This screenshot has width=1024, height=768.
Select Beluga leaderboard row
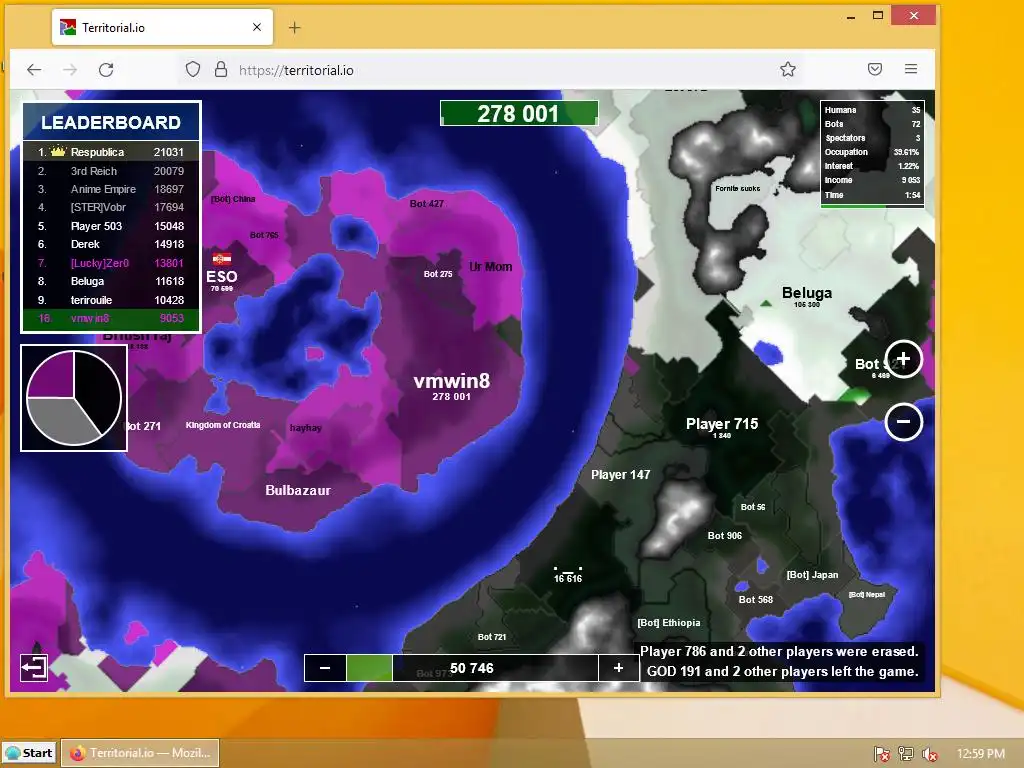(111, 281)
